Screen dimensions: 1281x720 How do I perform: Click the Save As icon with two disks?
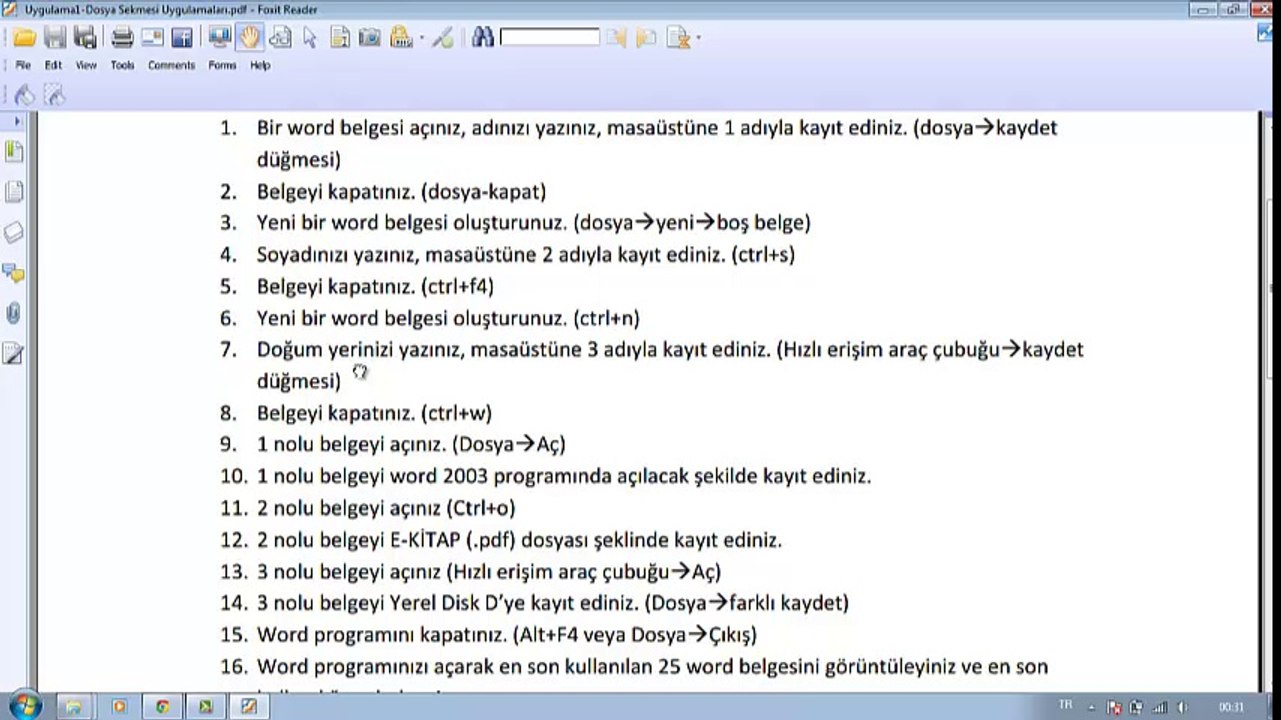(86, 38)
